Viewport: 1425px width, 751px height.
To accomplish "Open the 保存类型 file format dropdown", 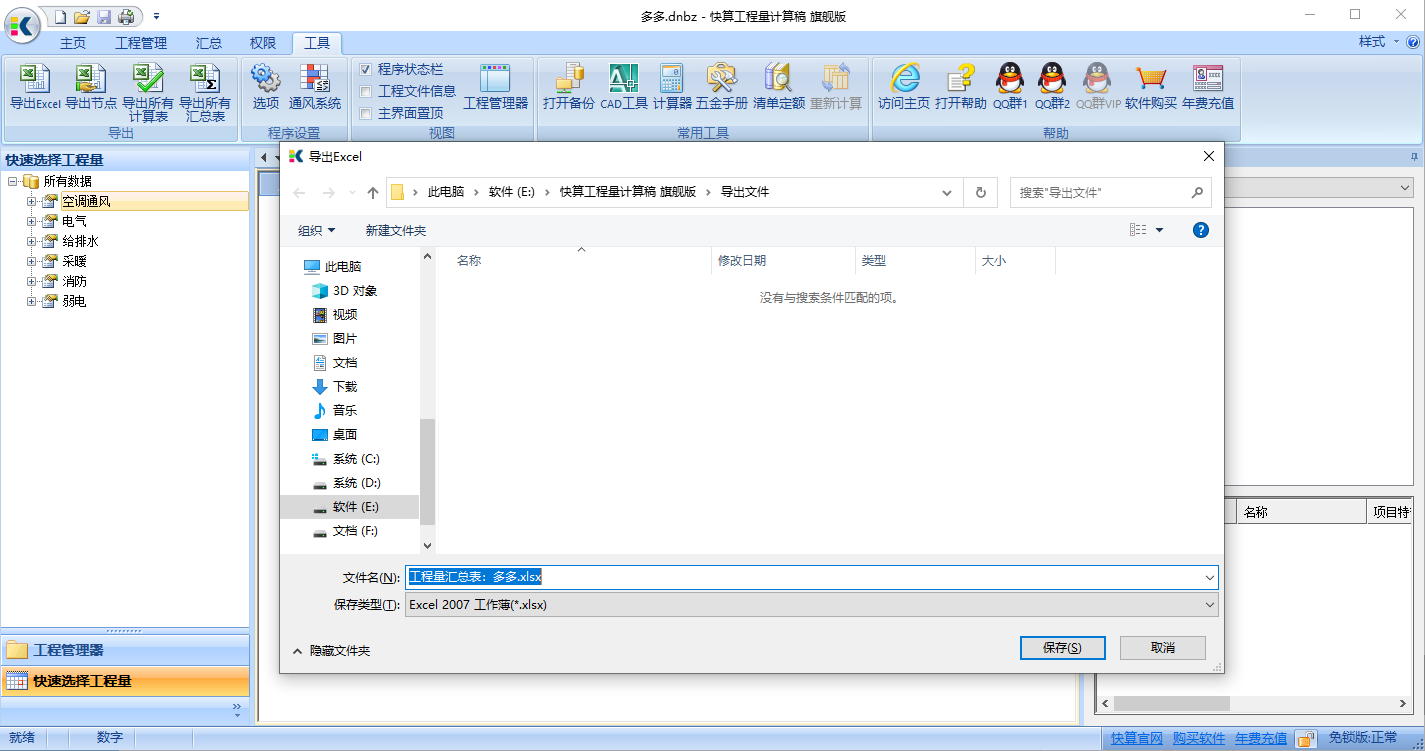I will (1208, 604).
